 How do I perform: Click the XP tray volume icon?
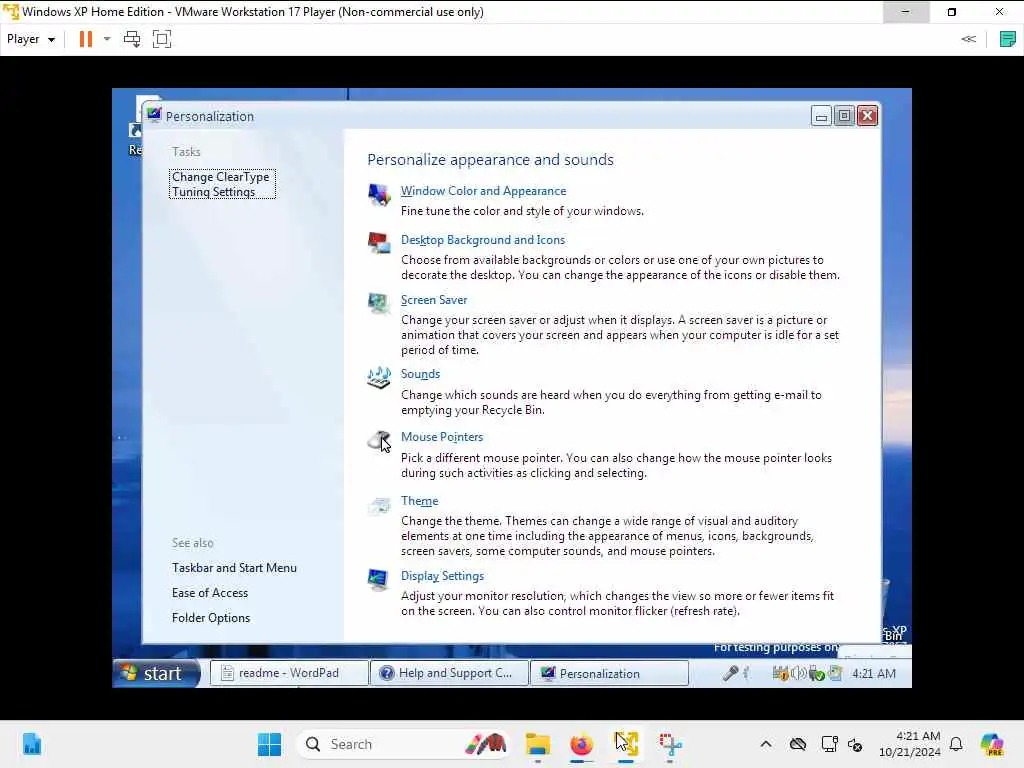click(797, 673)
